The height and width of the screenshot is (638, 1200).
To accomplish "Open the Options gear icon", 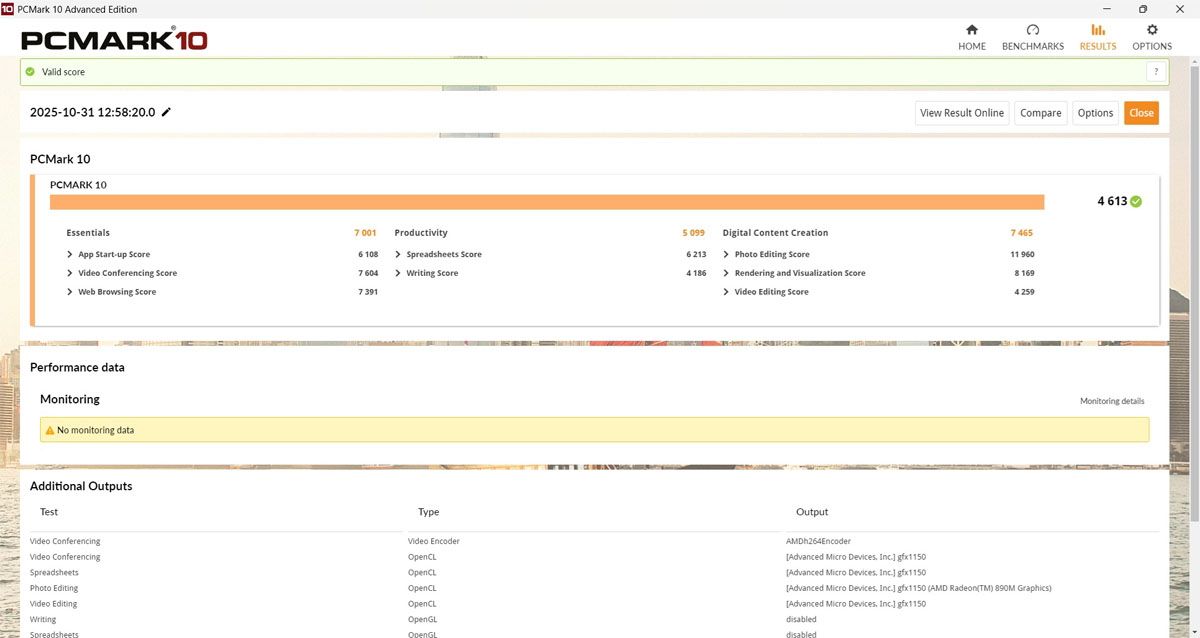I will click(x=1152, y=30).
